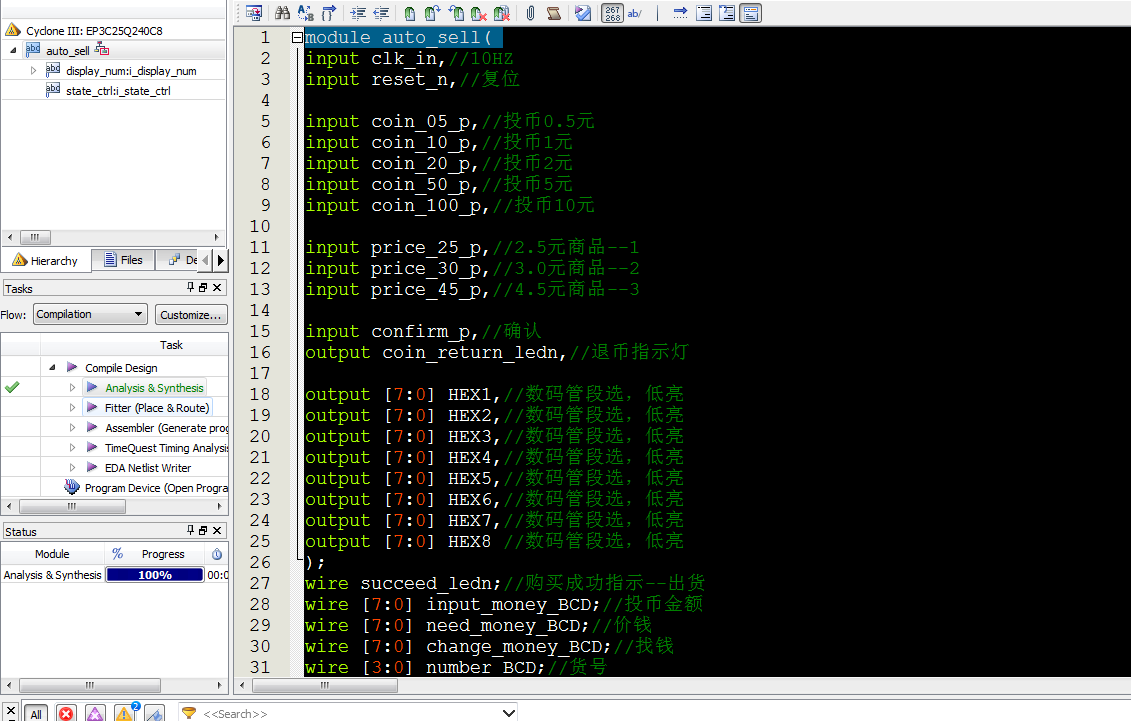Viewport: 1131px width, 721px height.
Task: Expand Analysis & Synthesis task
Action: [x=72, y=388]
